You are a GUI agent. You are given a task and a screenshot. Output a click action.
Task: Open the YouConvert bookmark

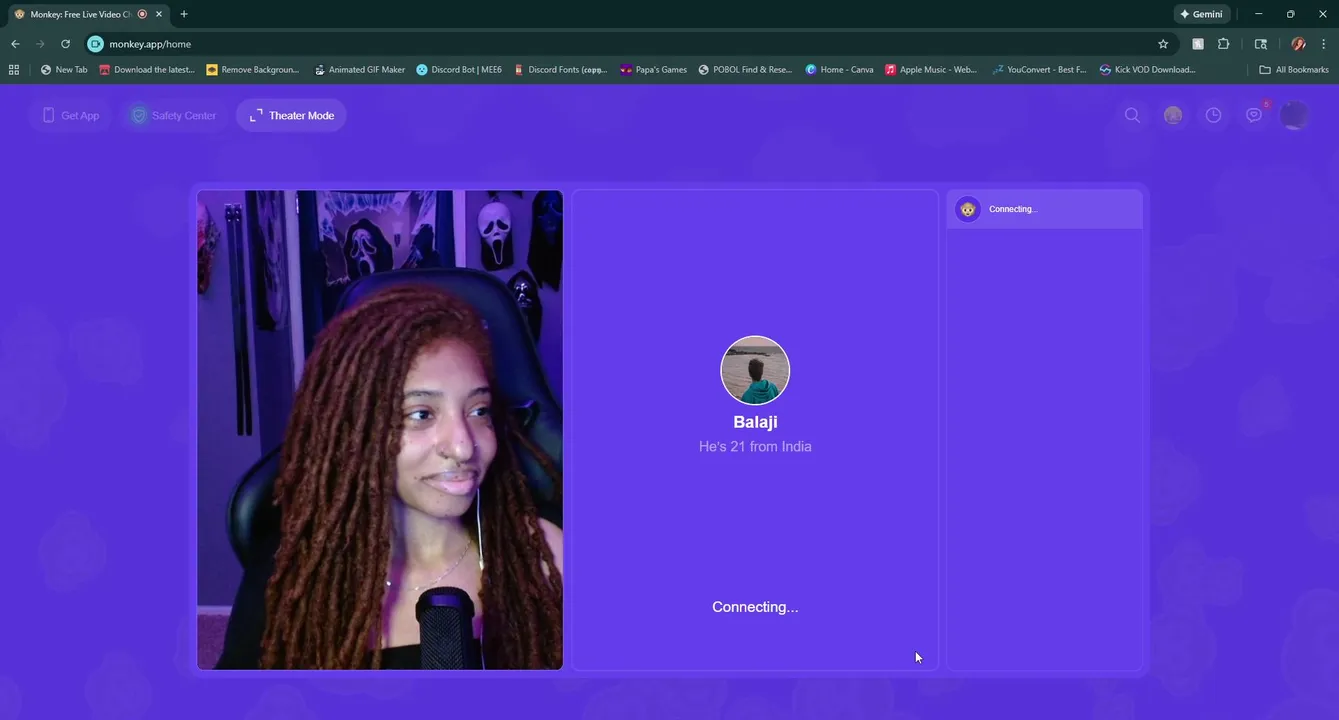click(1040, 70)
